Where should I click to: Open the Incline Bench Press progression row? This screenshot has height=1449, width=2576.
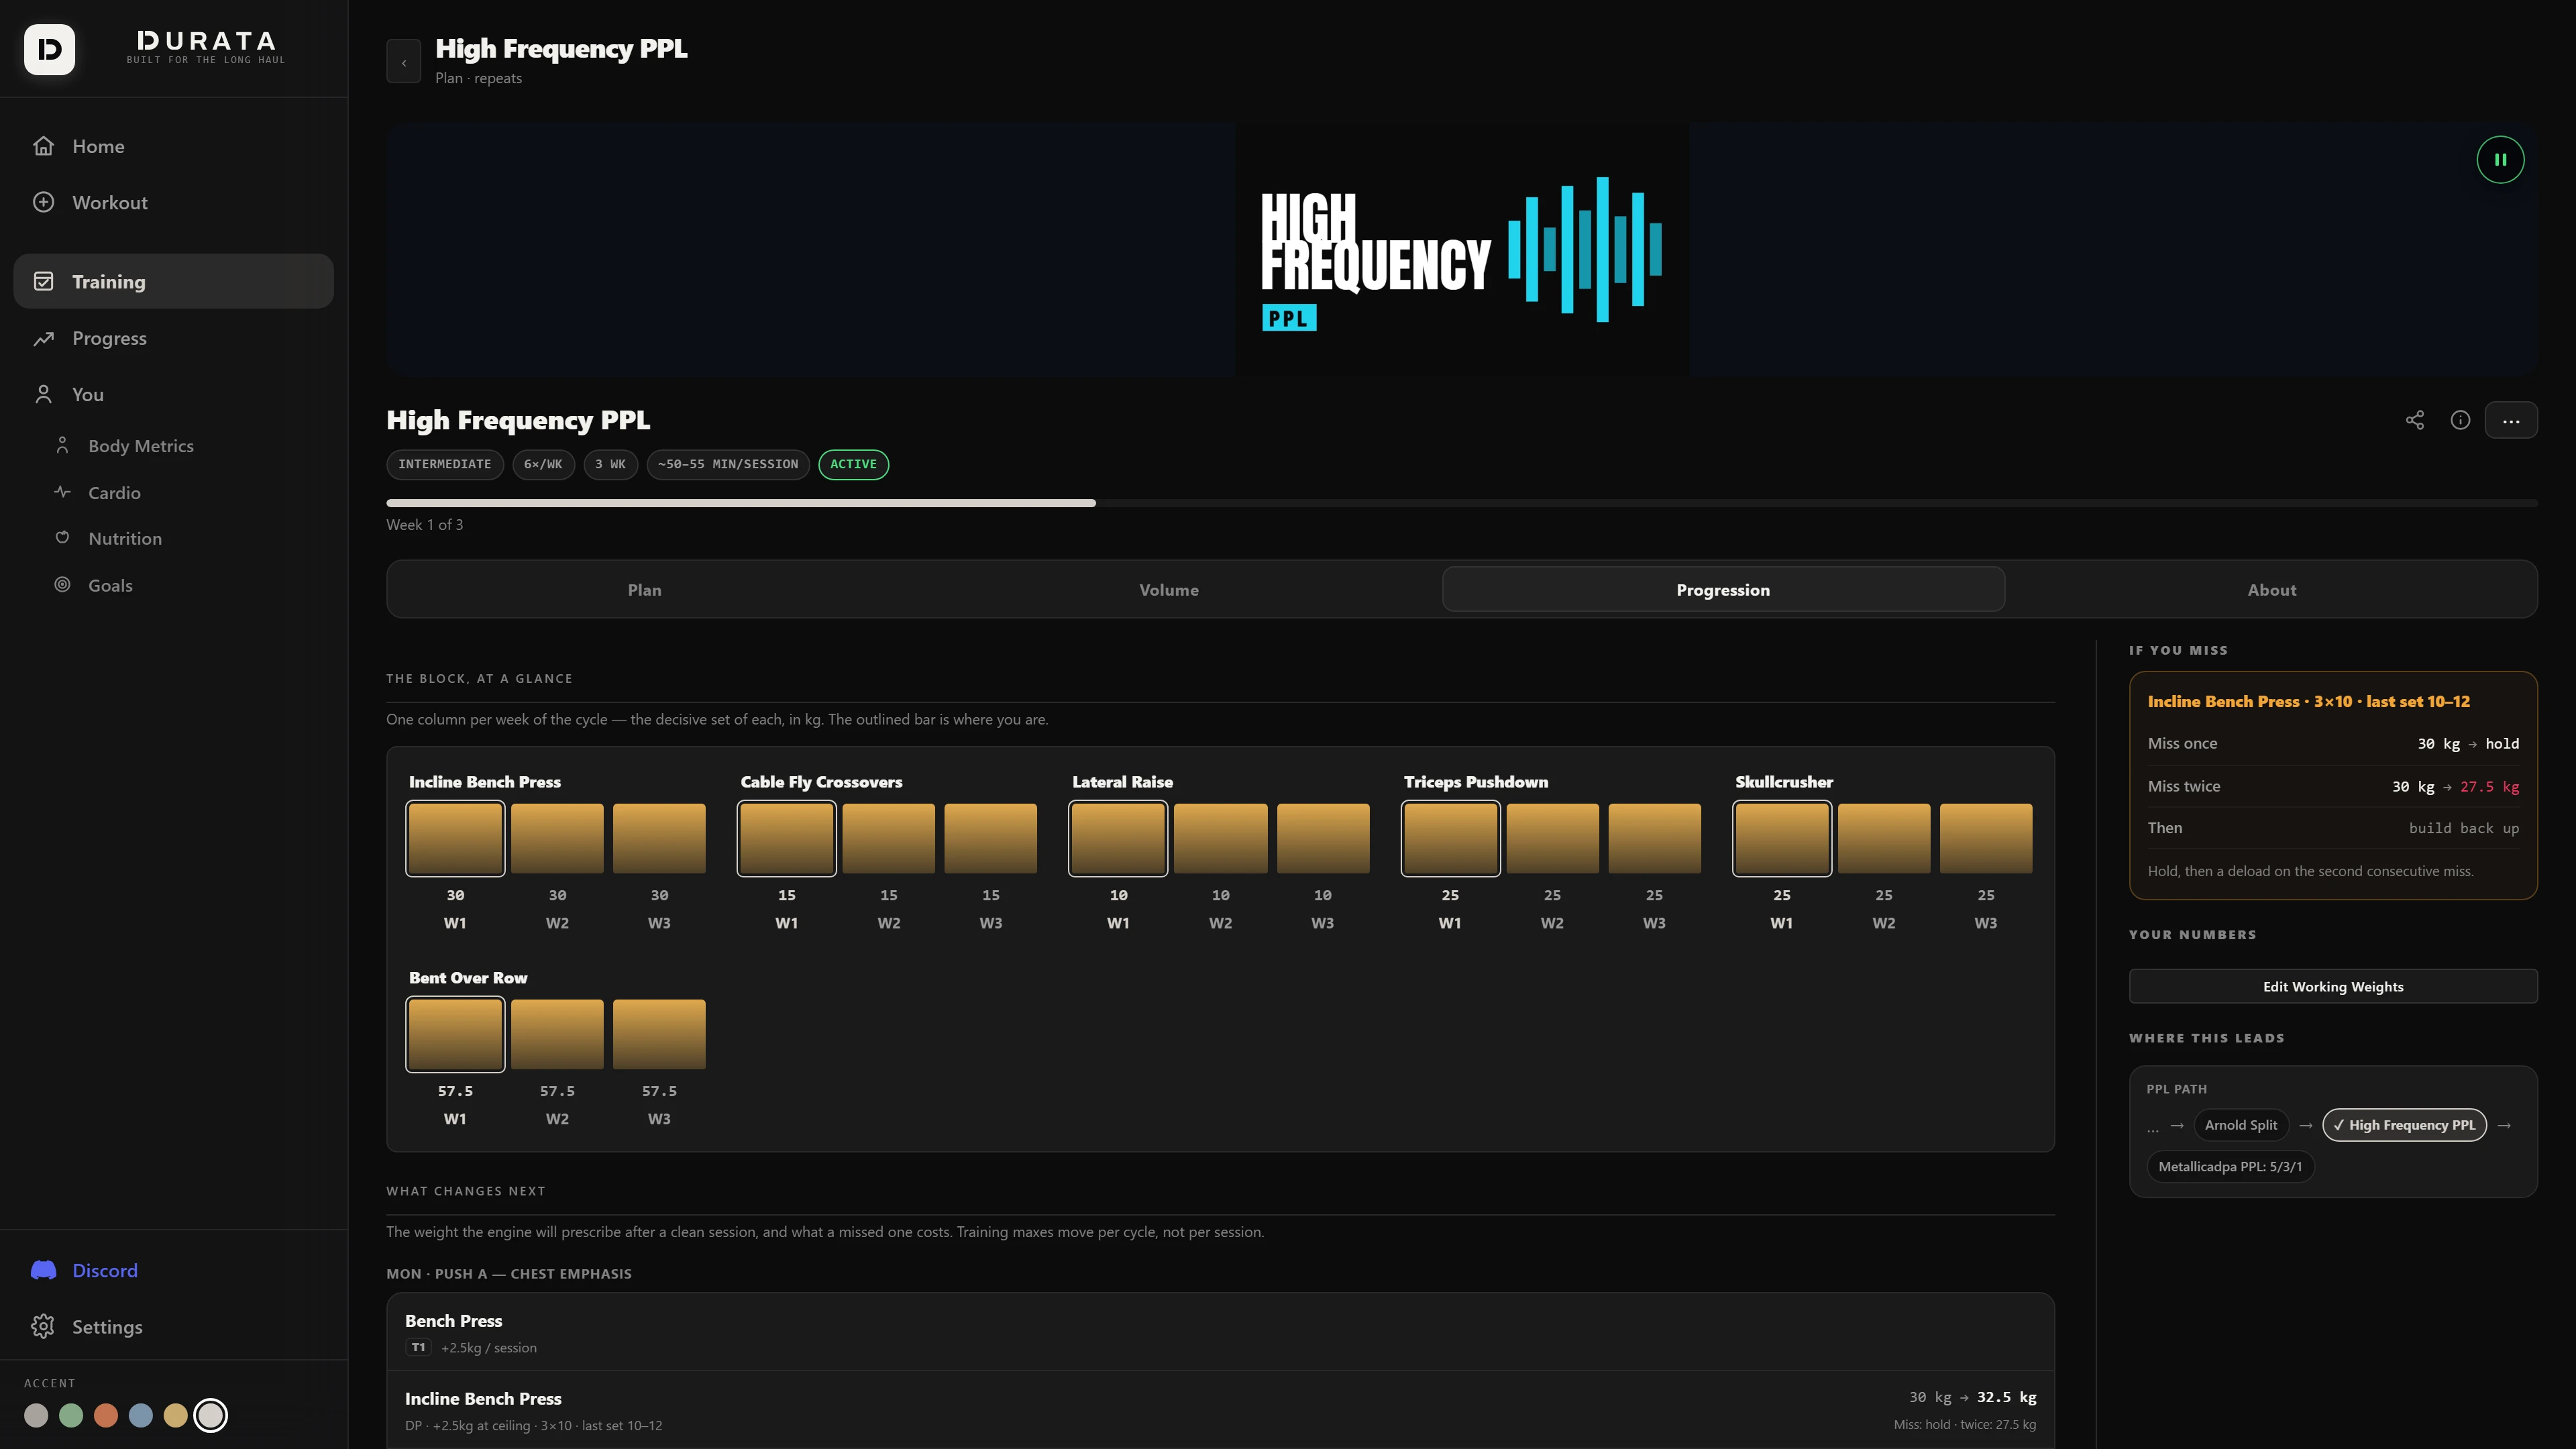(1220, 1410)
